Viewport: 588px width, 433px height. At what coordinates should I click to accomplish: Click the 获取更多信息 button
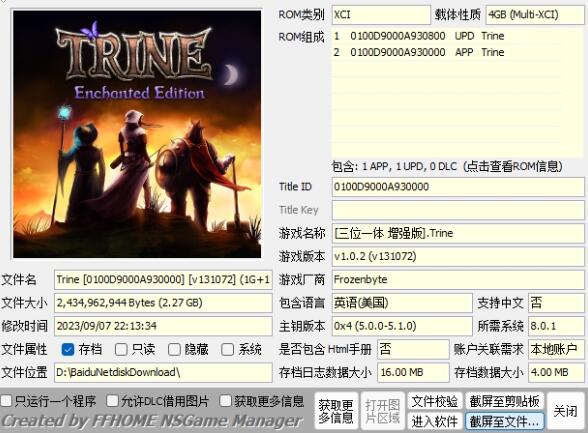coord(336,411)
